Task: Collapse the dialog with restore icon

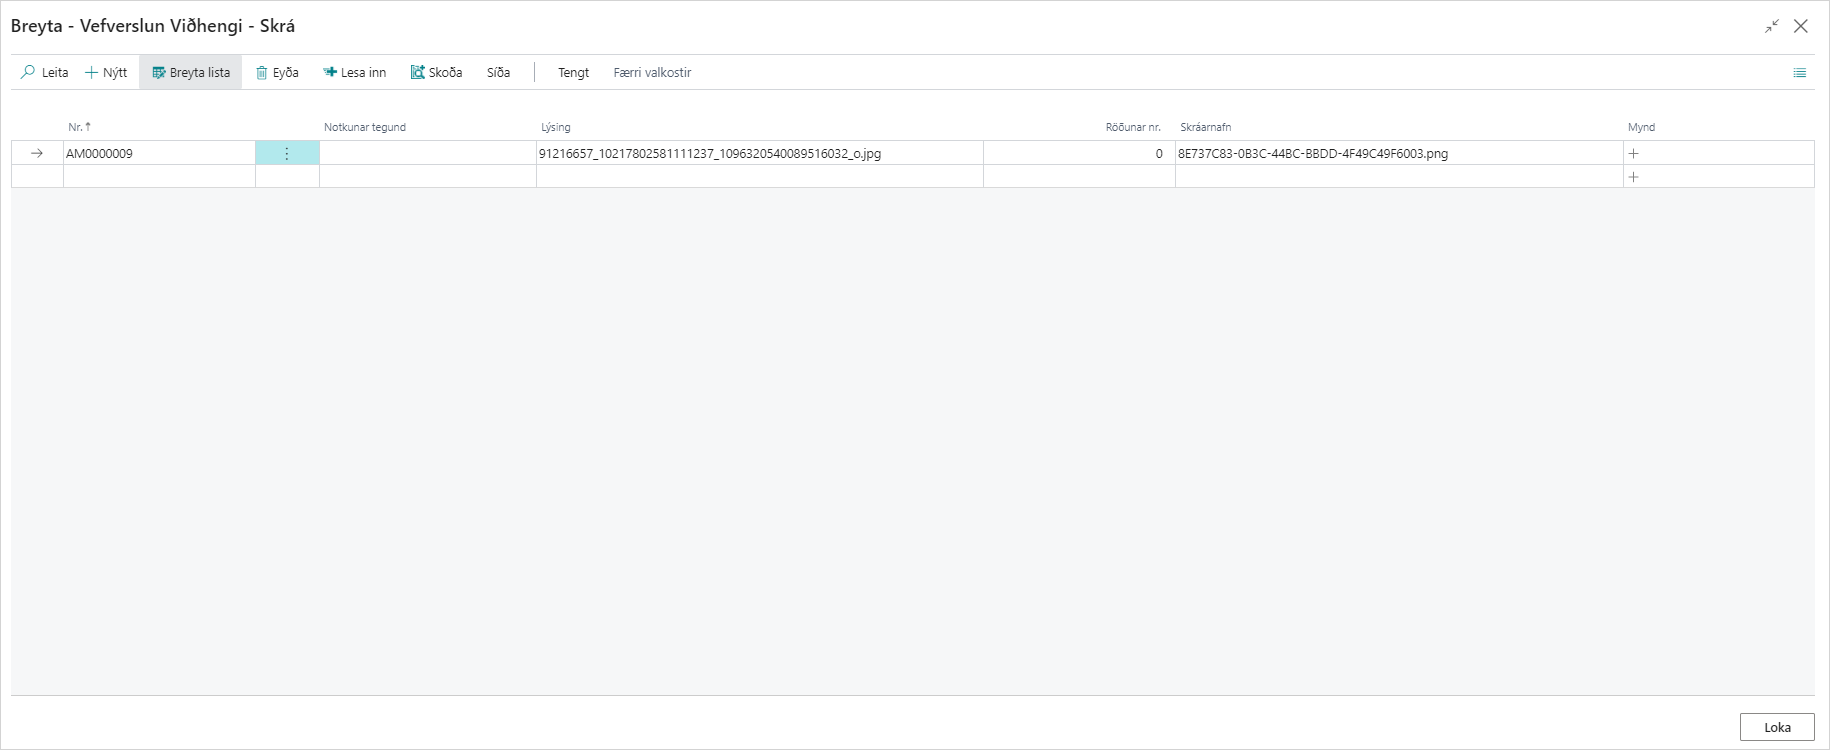Action: pyautogui.click(x=1771, y=27)
